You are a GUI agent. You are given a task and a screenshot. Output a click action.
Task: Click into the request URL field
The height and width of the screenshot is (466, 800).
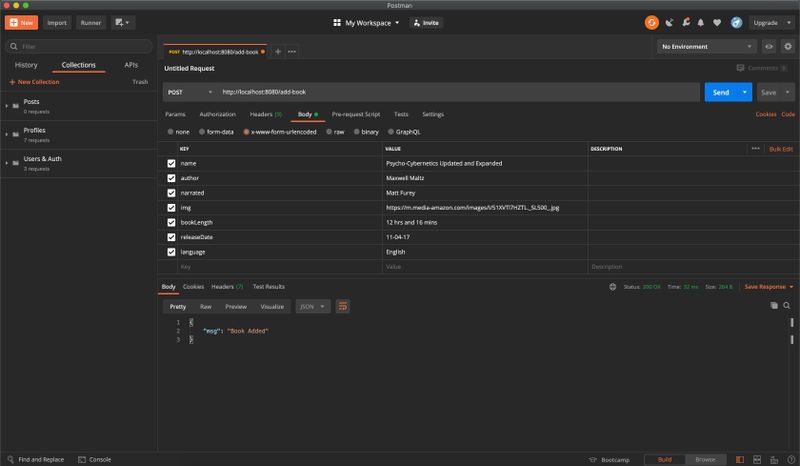[458, 92]
